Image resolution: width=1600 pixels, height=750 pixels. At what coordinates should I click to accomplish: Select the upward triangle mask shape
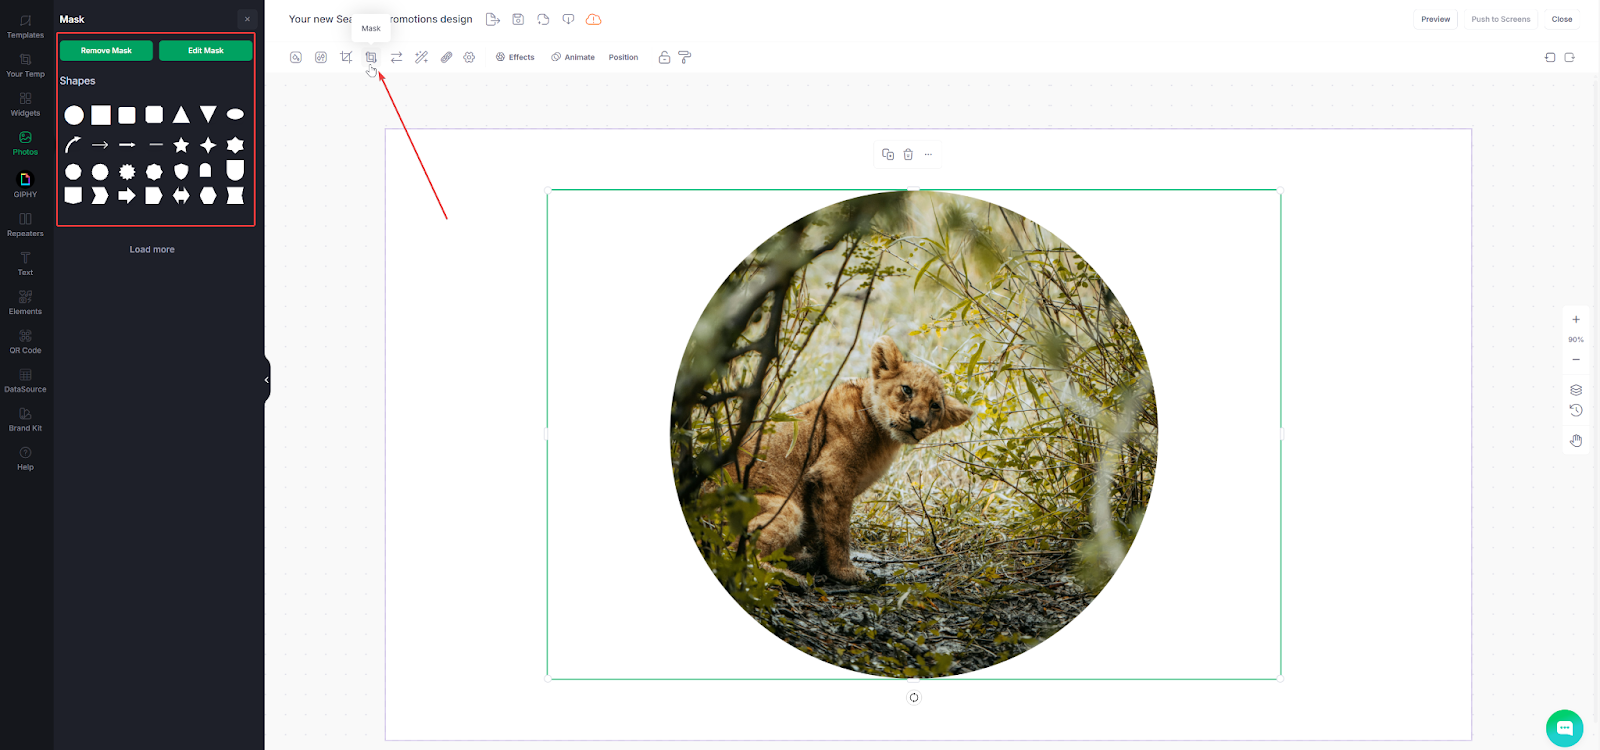[x=181, y=115]
